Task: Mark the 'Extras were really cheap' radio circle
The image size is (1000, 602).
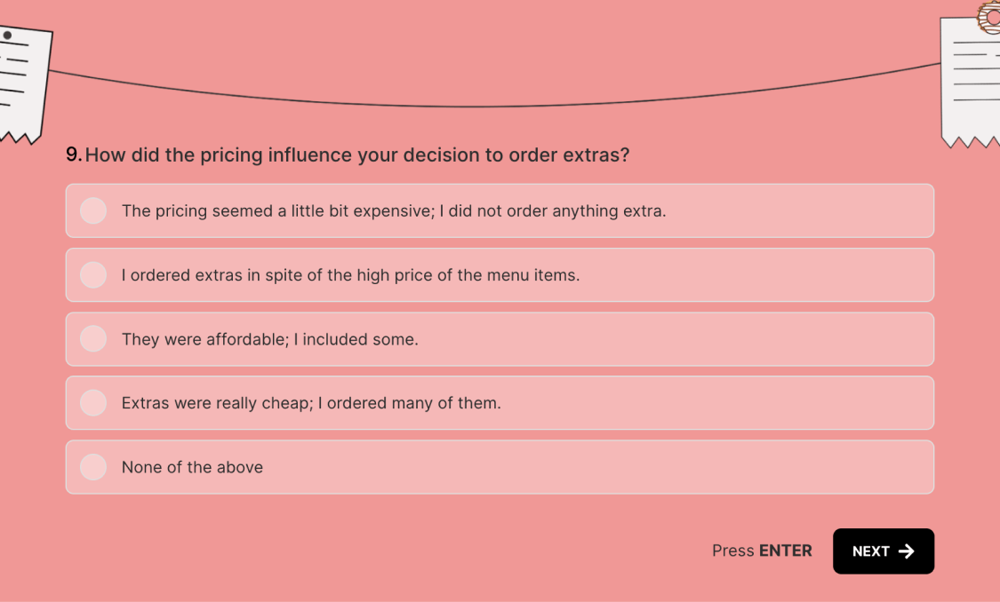Action: coord(93,403)
